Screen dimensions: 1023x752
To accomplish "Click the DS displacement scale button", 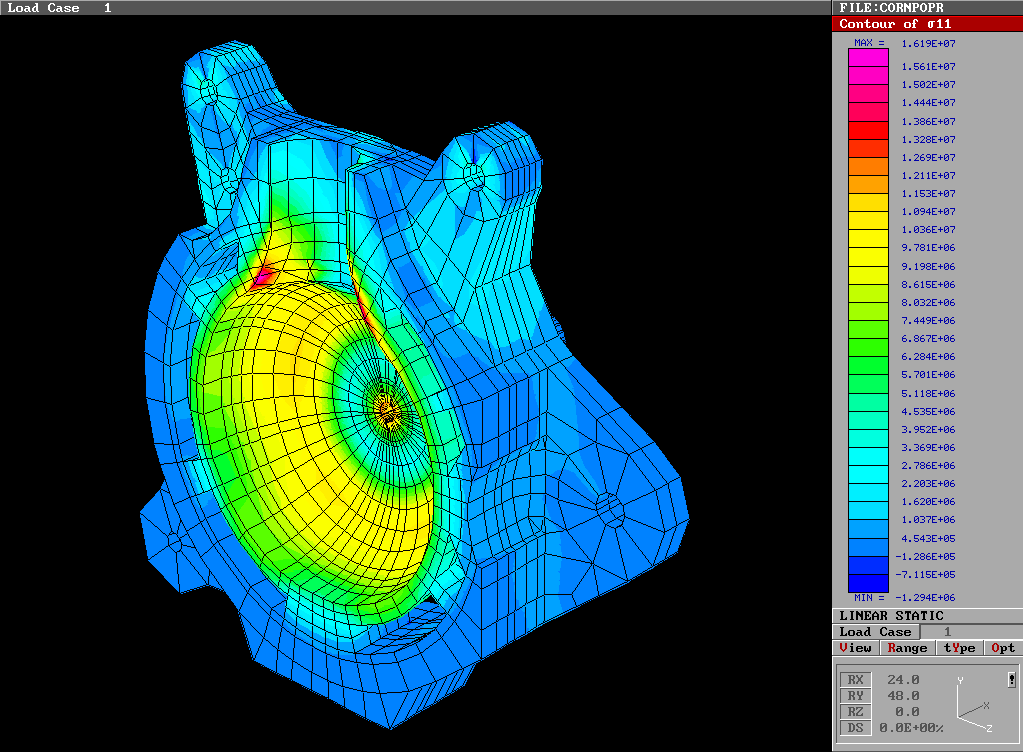I will pos(854,728).
